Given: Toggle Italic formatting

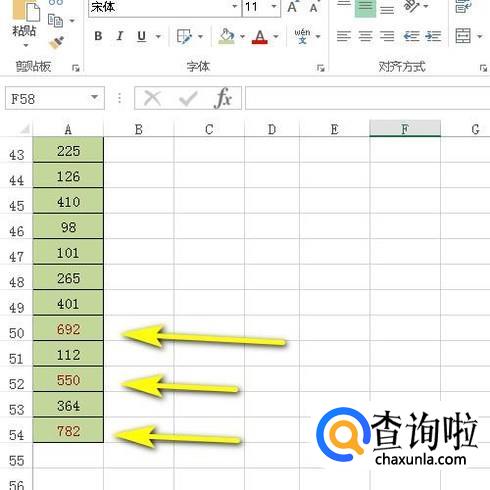Looking at the screenshot, I should click(120, 36).
